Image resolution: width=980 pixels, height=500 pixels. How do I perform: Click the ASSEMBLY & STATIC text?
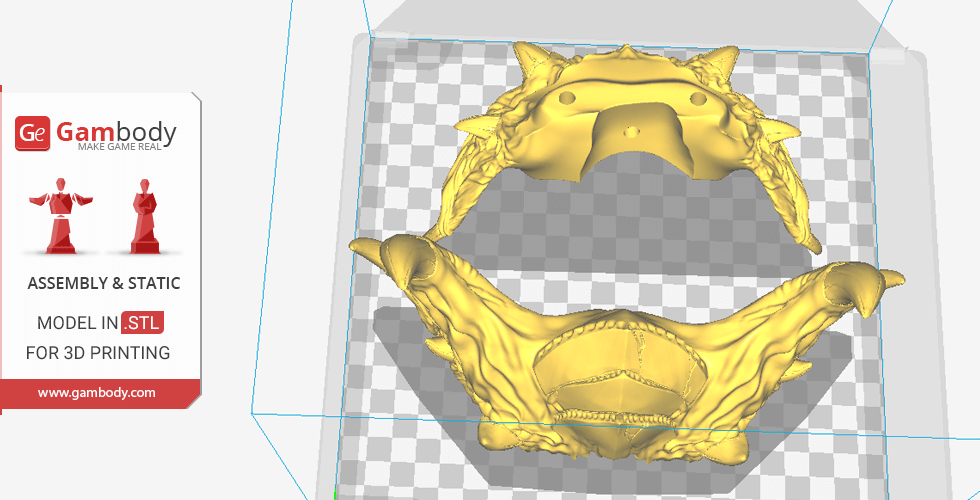pyautogui.click(x=104, y=283)
